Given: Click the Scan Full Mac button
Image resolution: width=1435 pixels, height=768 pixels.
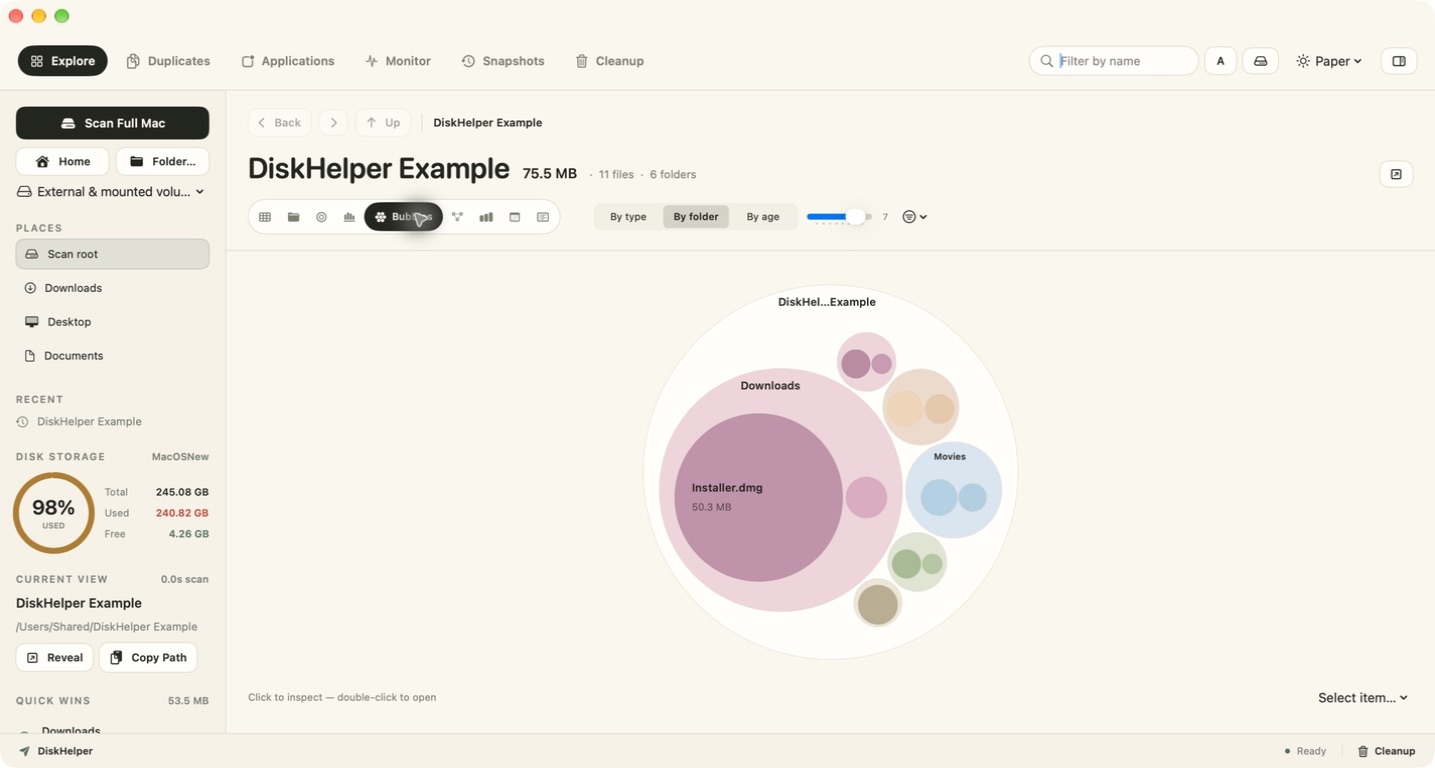Looking at the screenshot, I should [x=112, y=123].
